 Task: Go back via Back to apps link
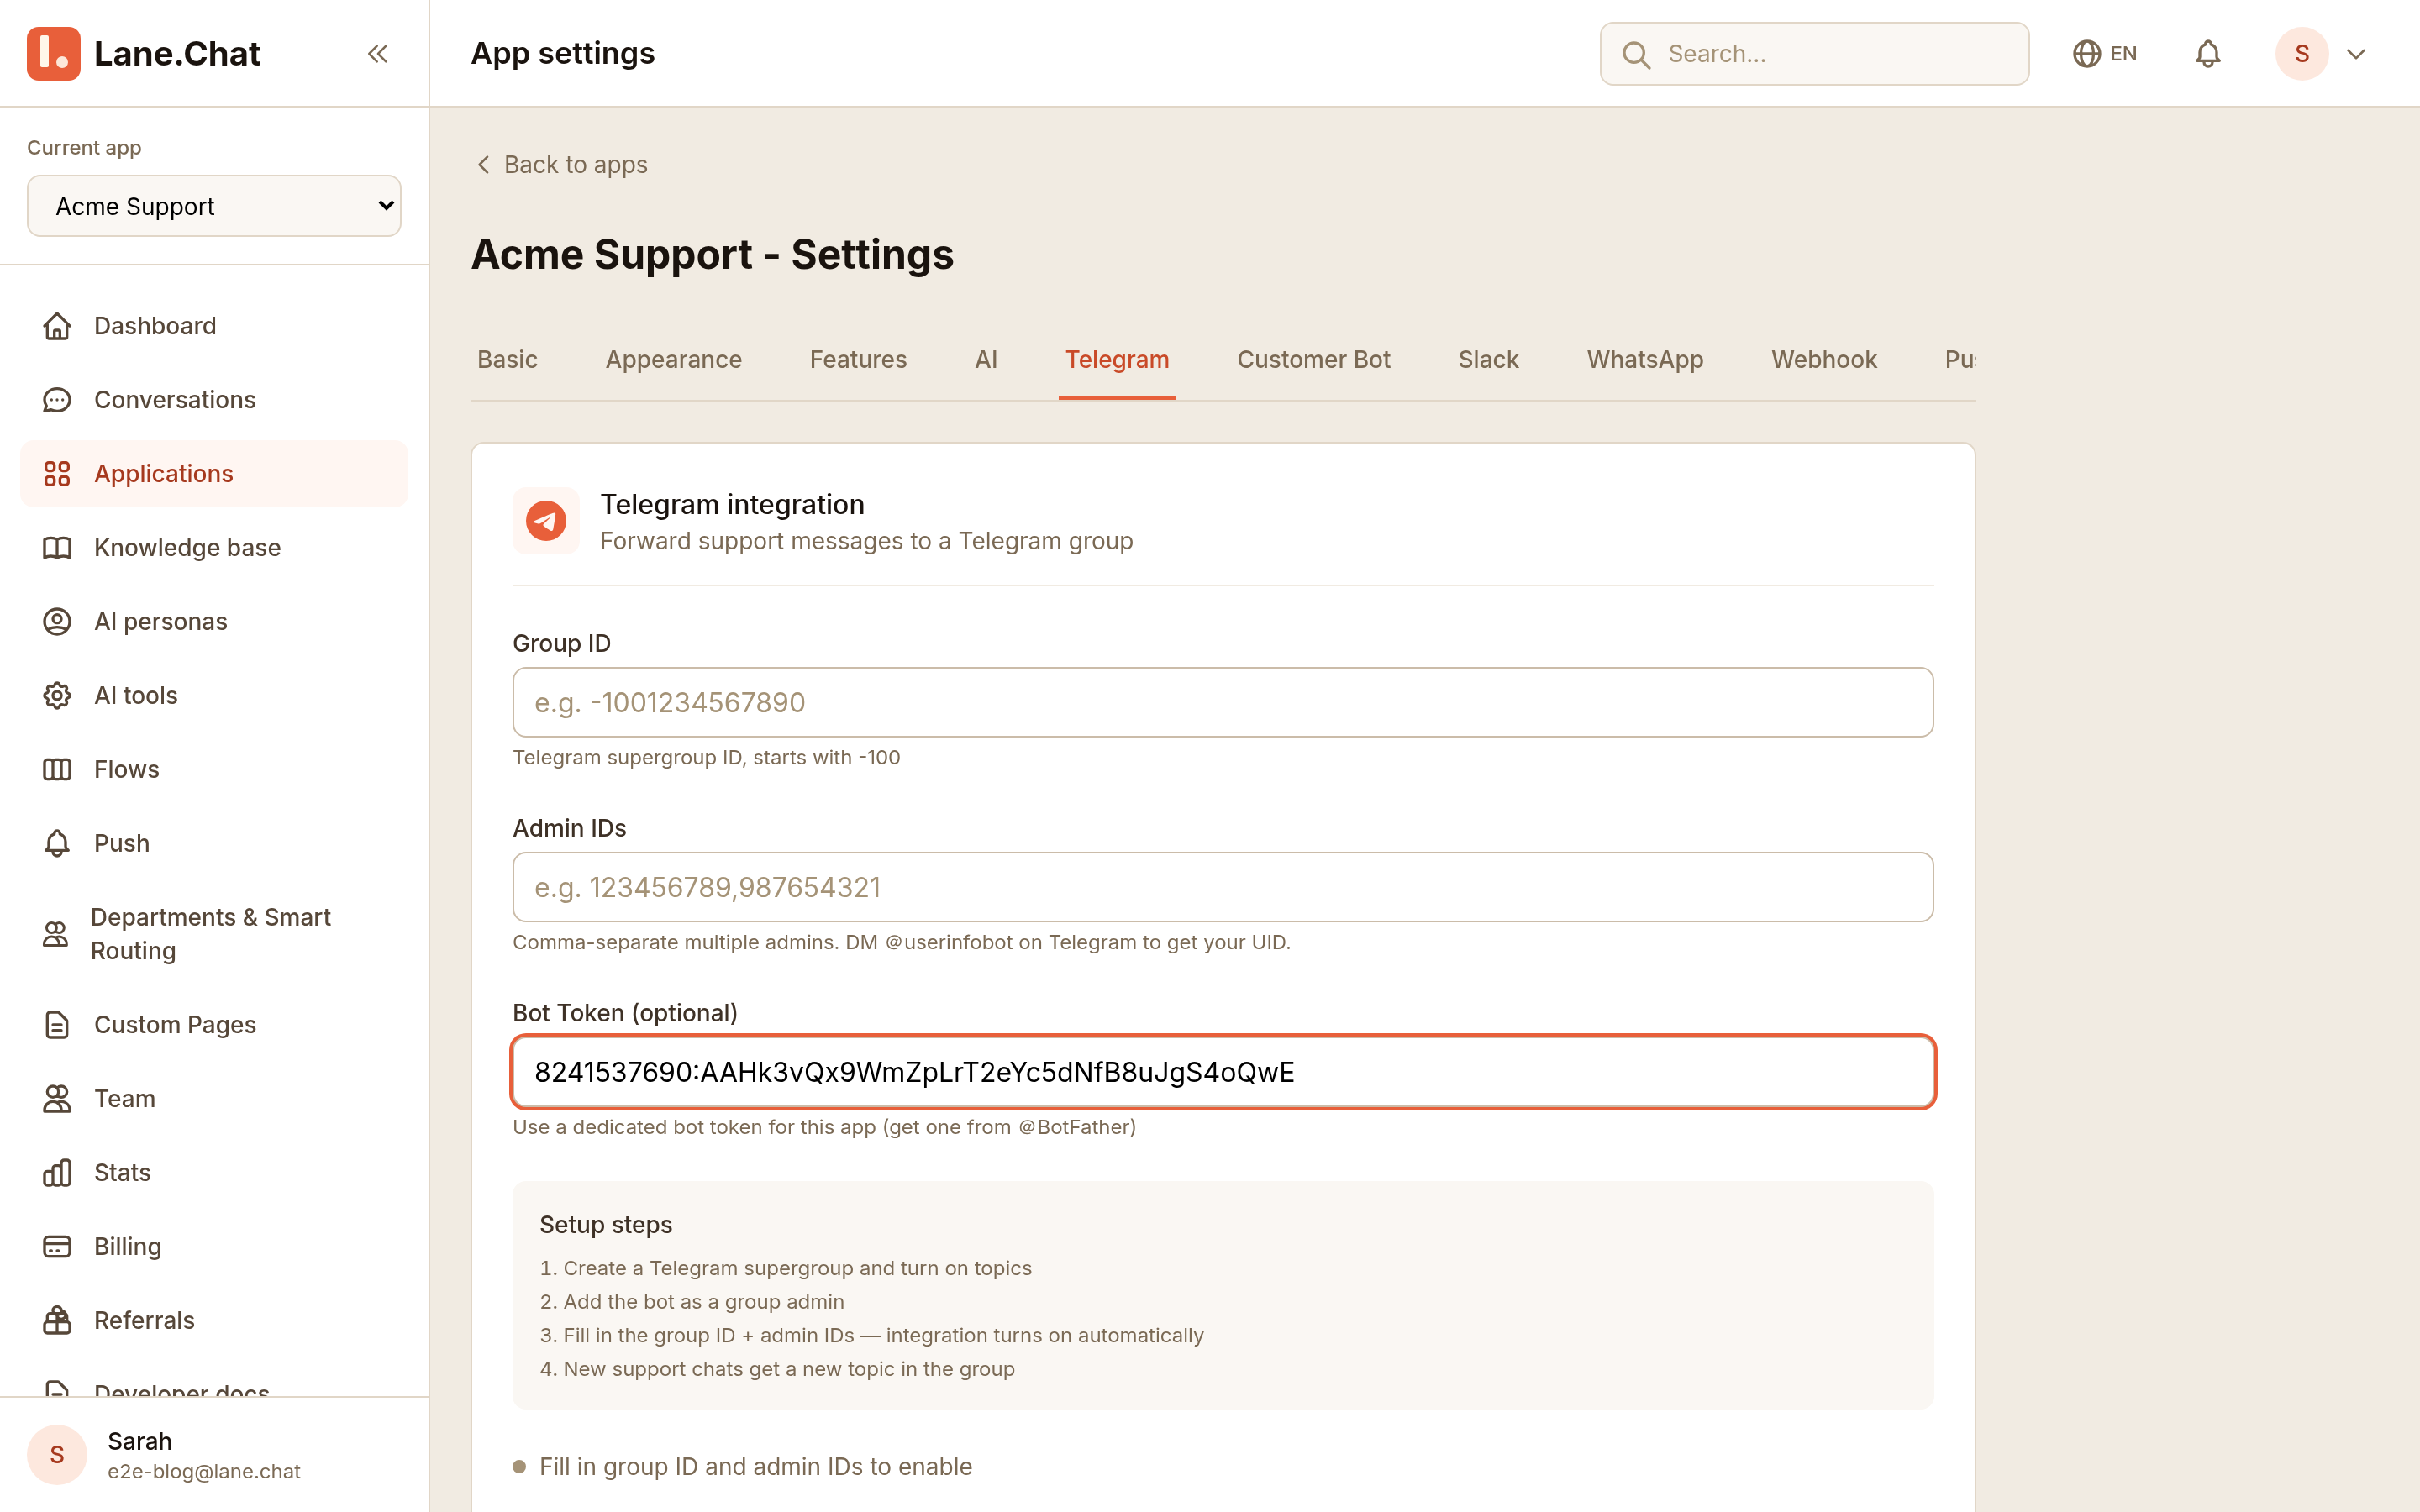tap(561, 164)
